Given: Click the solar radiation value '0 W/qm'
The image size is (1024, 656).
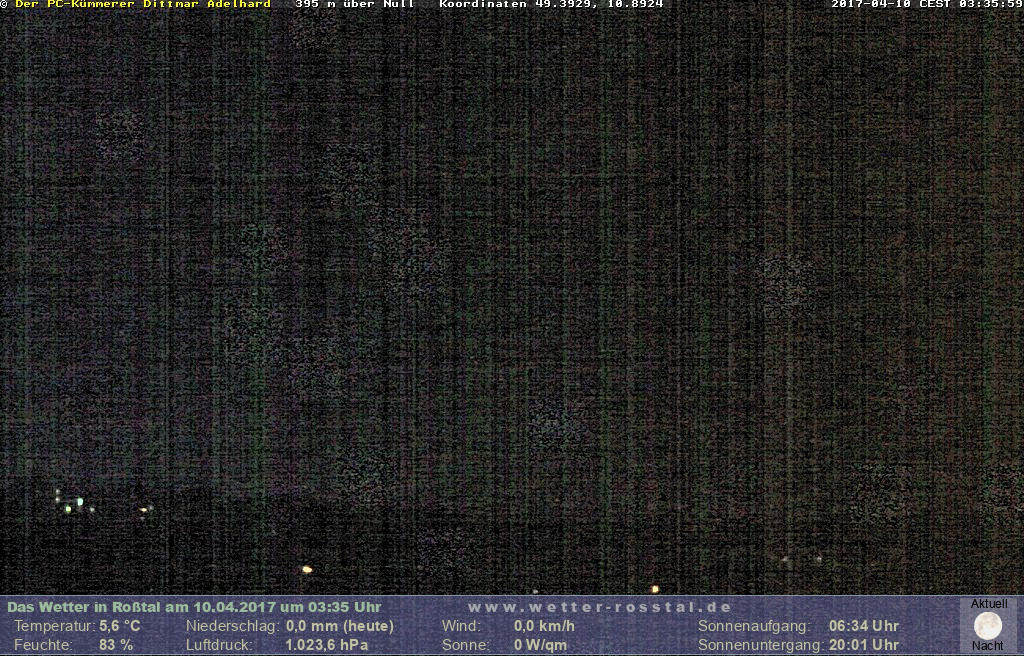Looking at the screenshot, I should click(540, 645).
